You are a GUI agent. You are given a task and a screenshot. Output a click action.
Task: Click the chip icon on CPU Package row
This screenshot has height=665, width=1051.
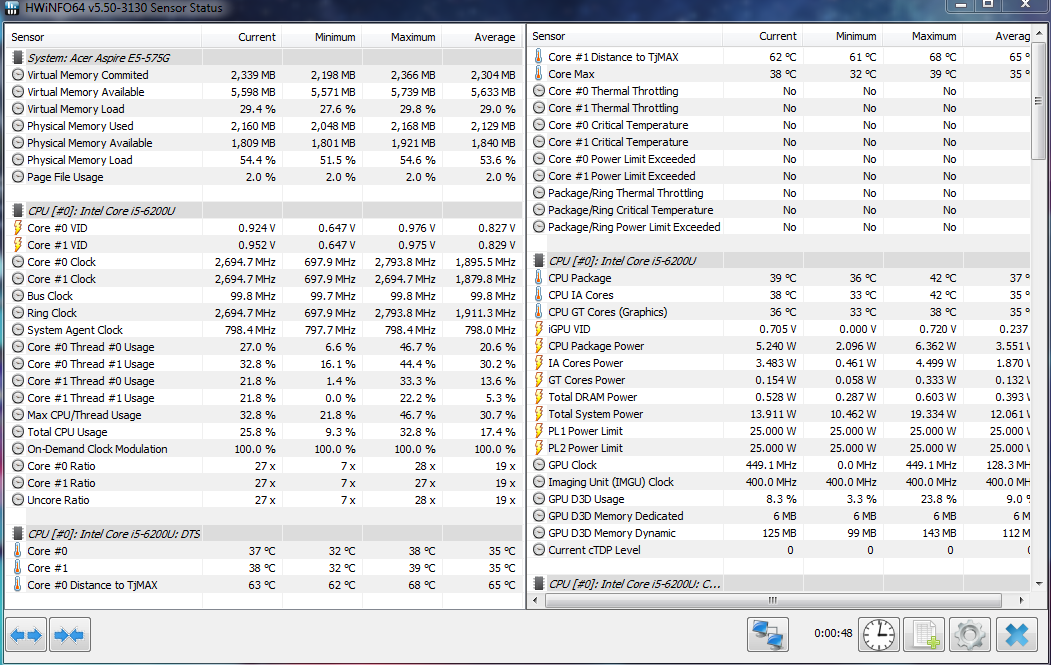pyautogui.click(x=538, y=278)
